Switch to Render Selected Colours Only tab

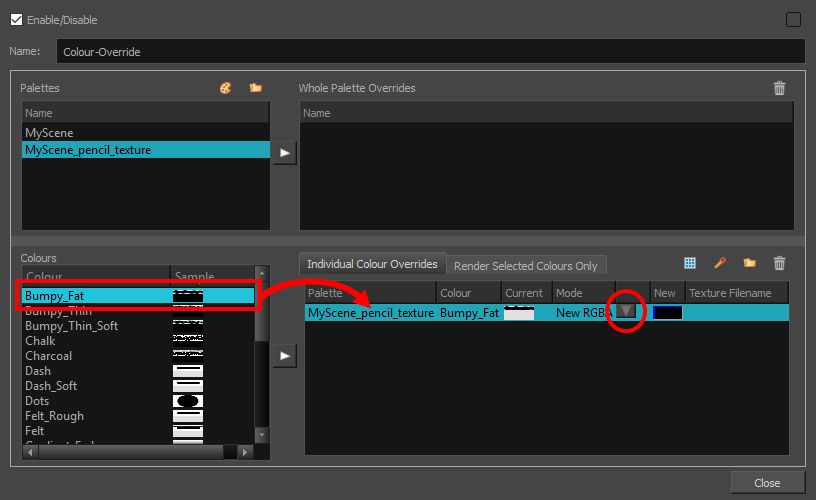[x=525, y=265]
